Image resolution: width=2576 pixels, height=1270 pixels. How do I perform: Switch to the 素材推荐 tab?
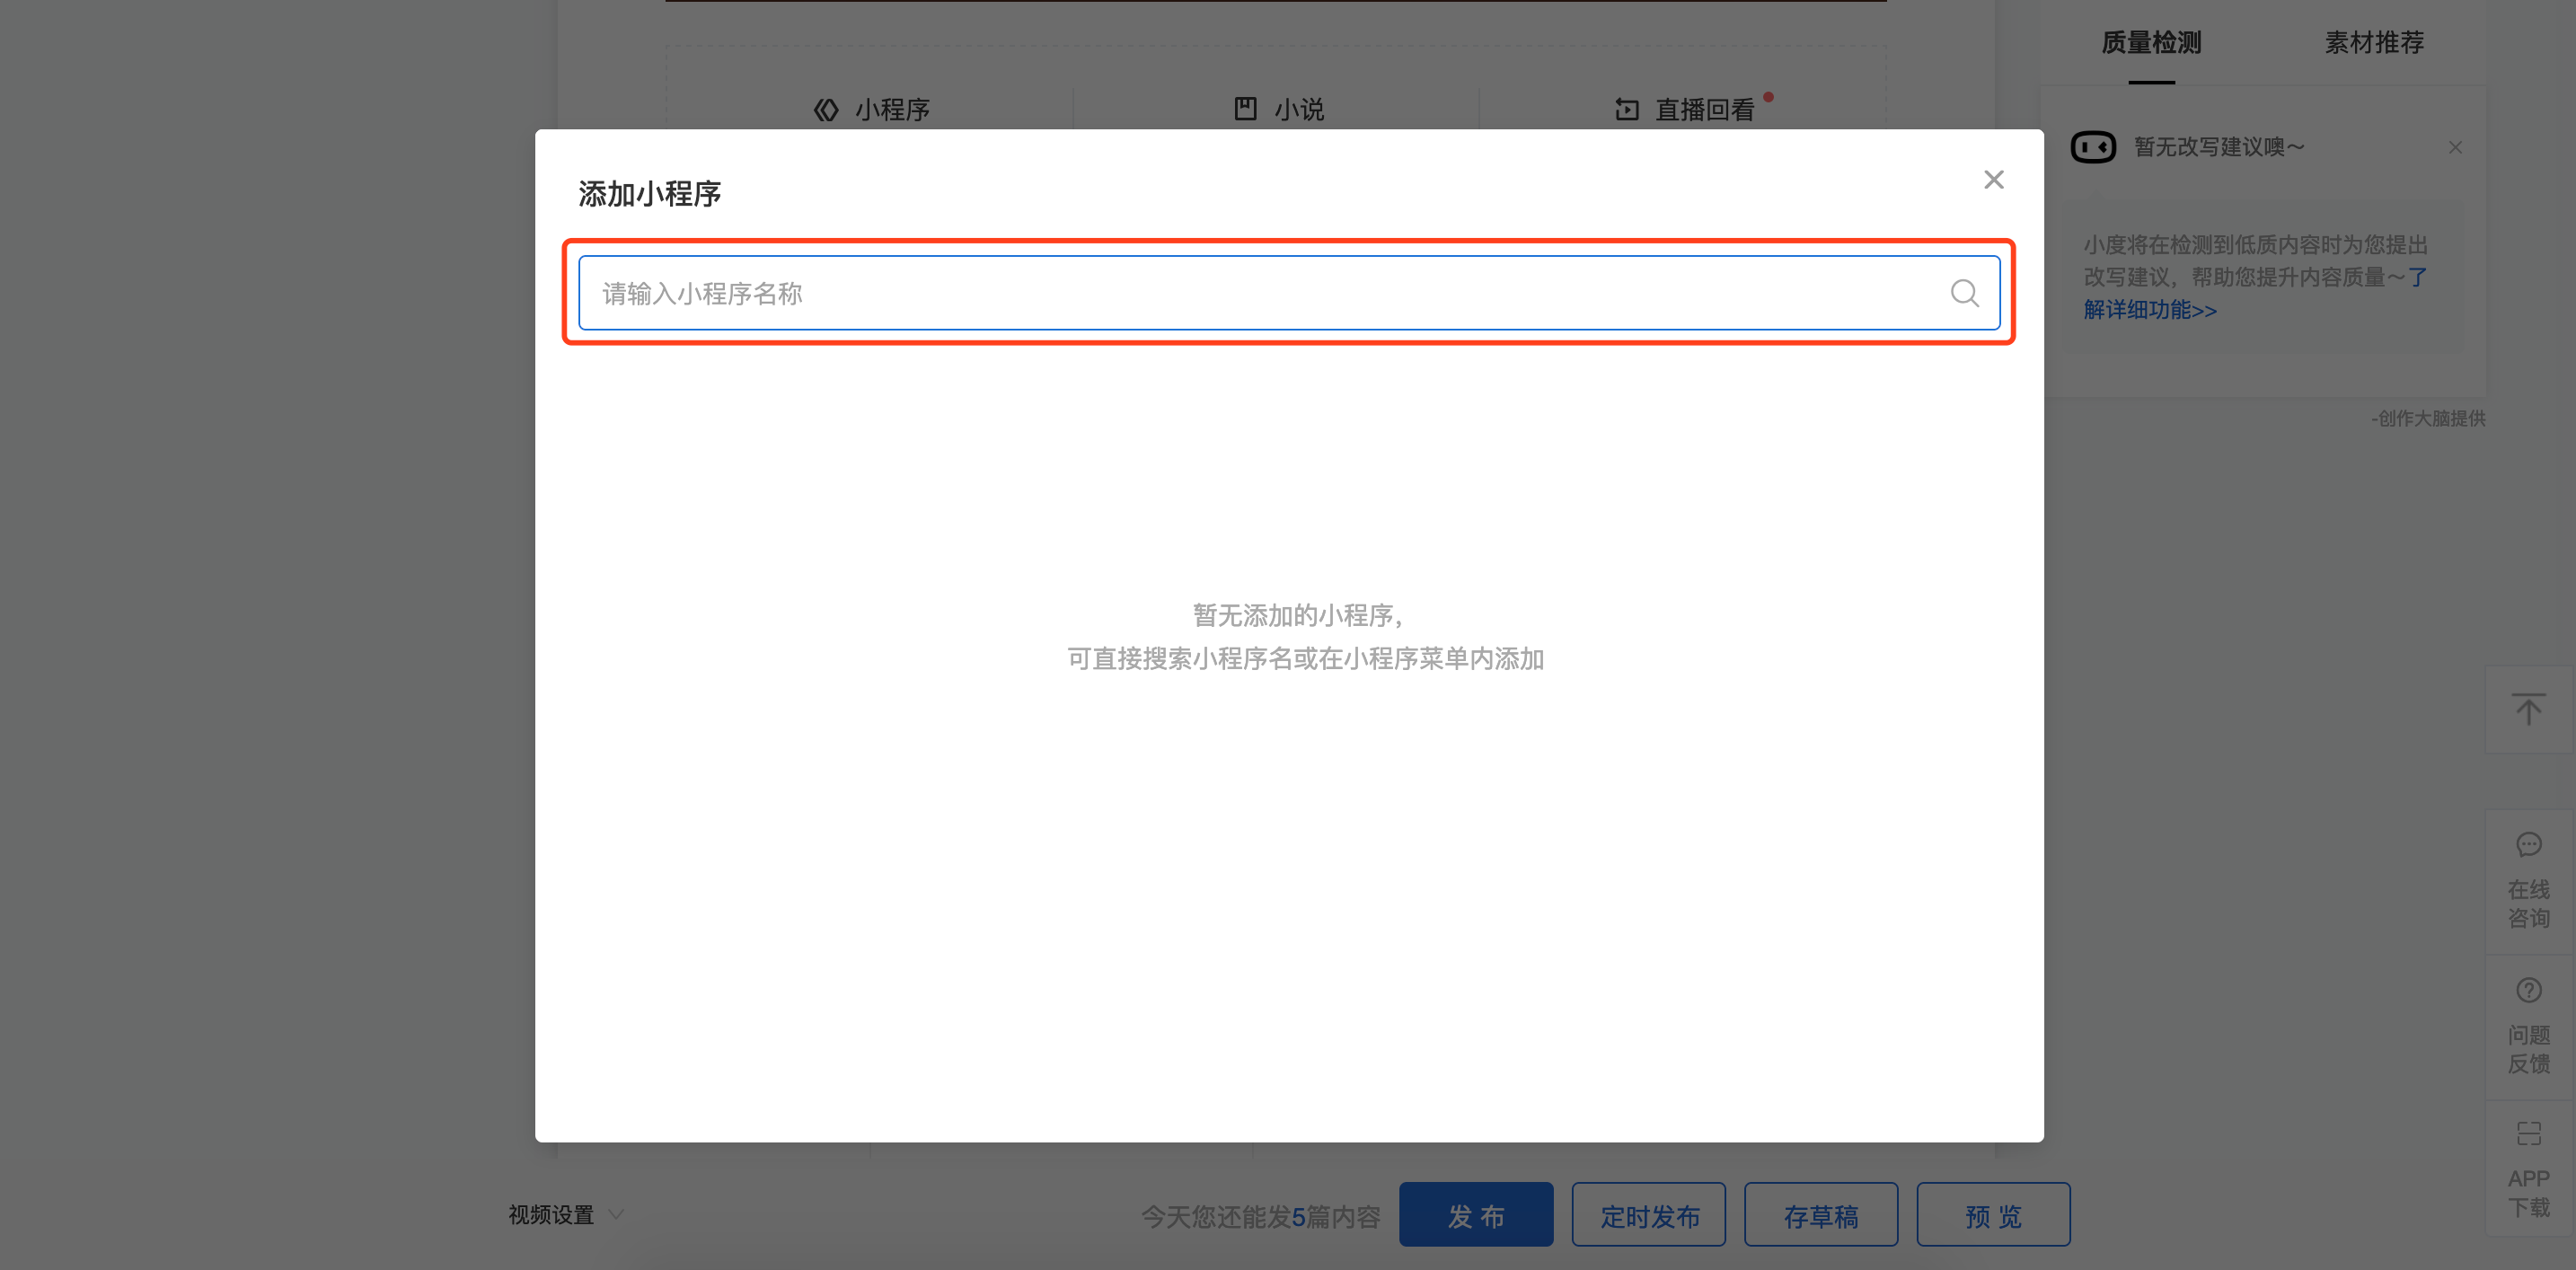(2373, 43)
